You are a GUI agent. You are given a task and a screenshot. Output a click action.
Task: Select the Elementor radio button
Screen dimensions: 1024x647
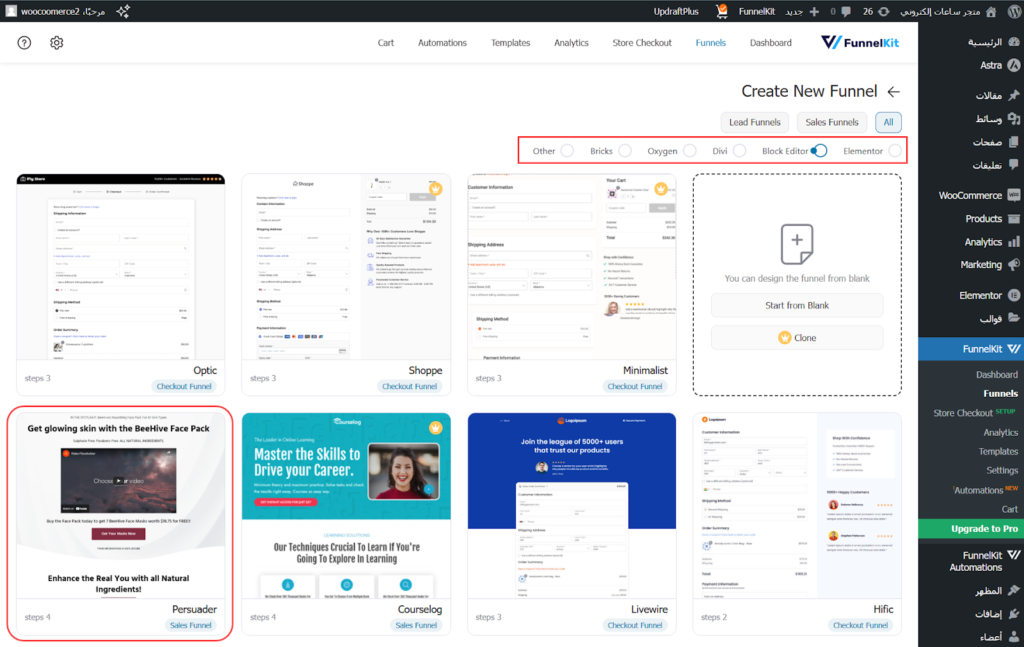pyautogui.click(x=894, y=151)
